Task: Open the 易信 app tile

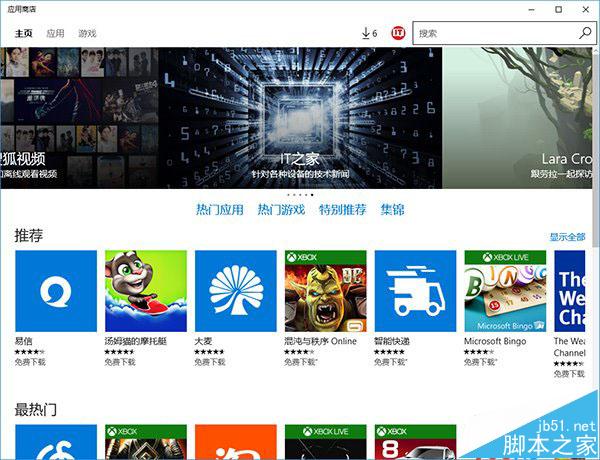Action: (56, 291)
